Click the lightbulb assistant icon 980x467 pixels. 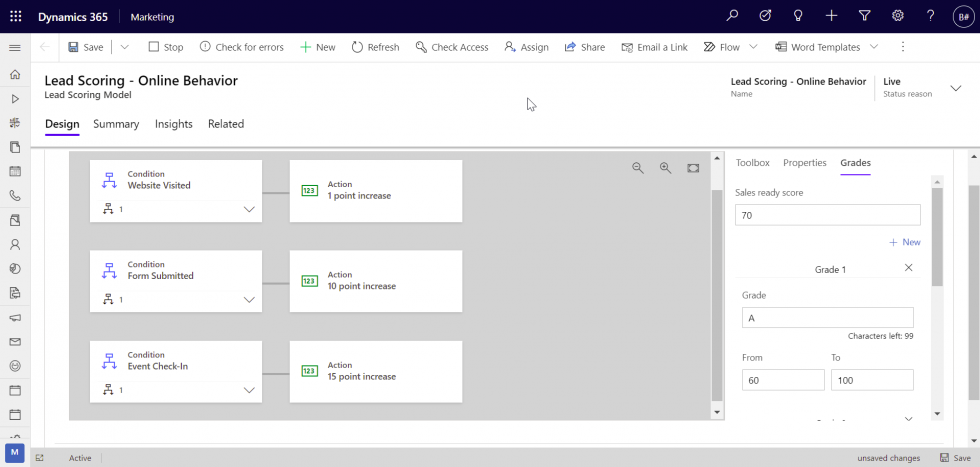(798, 16)
